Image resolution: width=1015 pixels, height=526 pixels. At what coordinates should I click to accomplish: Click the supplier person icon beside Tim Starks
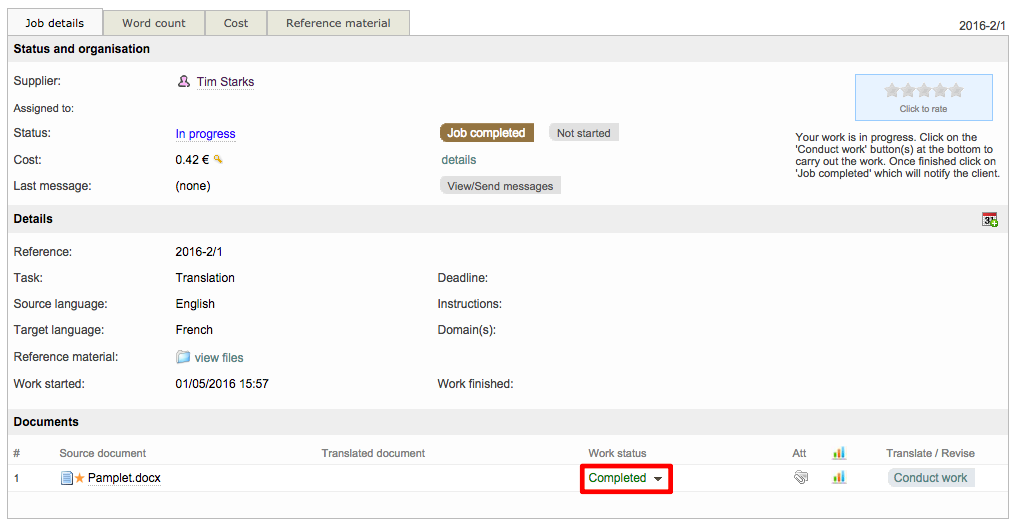[x=183, y=82]
